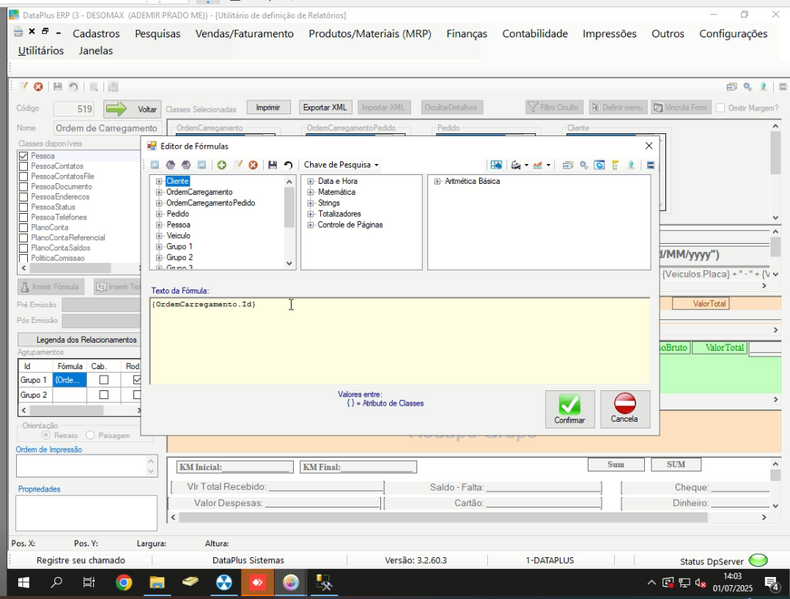The width and height of the screenshot is (790, 599).
Task: Expand the Matemática function group
Action: point(310,192)
